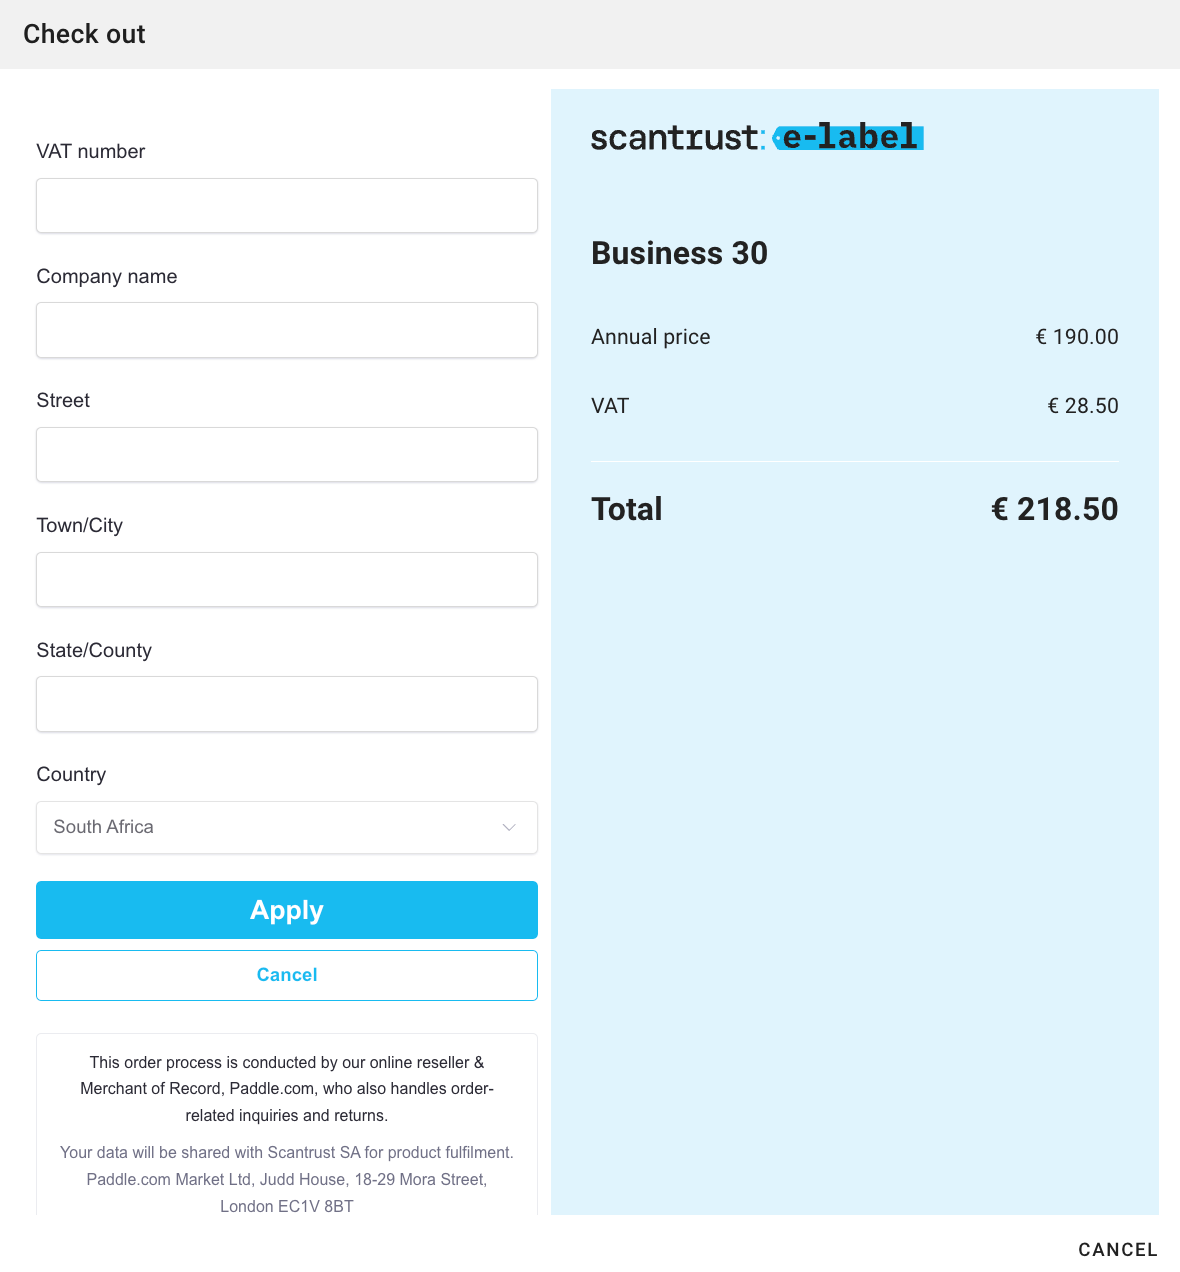Click the Total amount € 218.50
Viewport: 1180px width, 1272px height.
(1054, 509)
